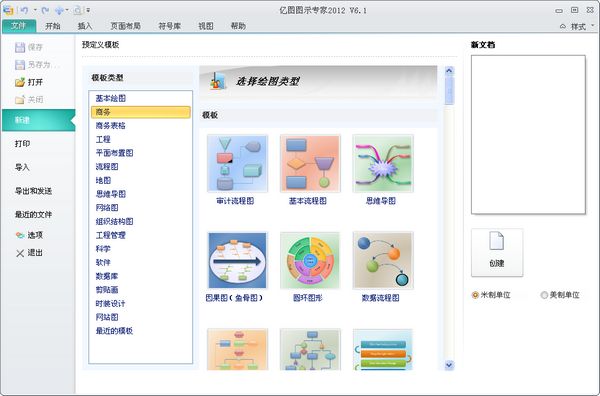This screenshot has width=600, height=396.
Task: Choose the 时装设计 template category
Action: pos(111,304)
